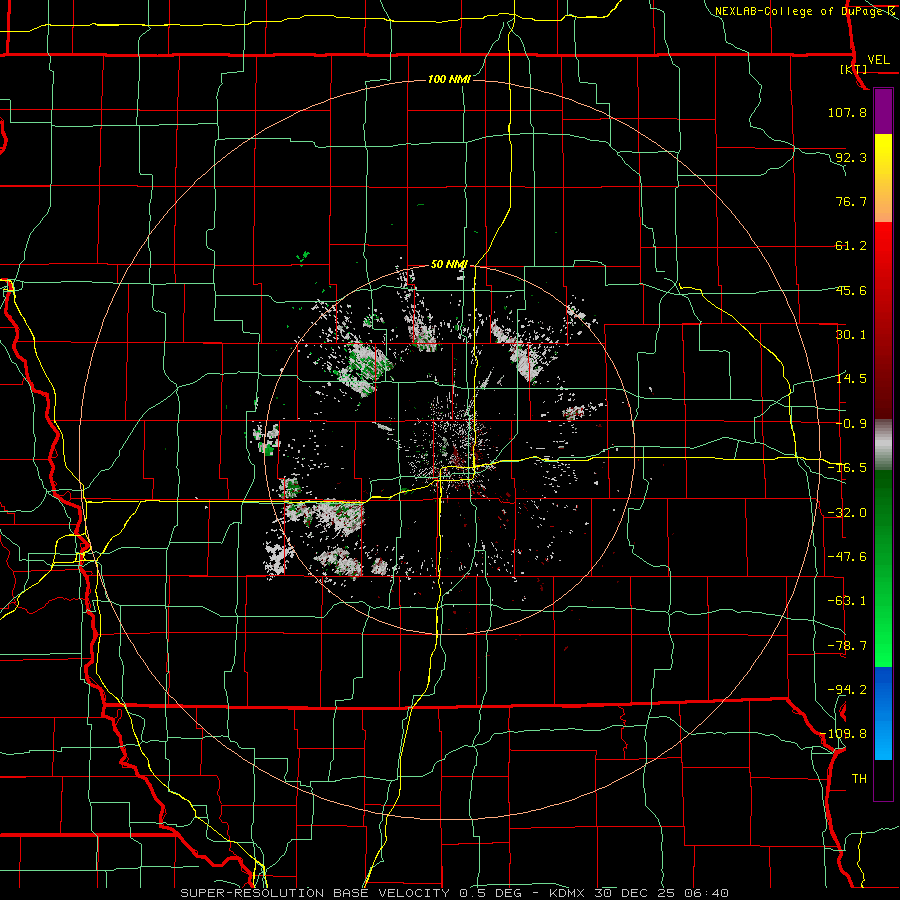Click the Super-Resolution Base Velocity caption
900x900 pixels.
click(x=455, y=893)
